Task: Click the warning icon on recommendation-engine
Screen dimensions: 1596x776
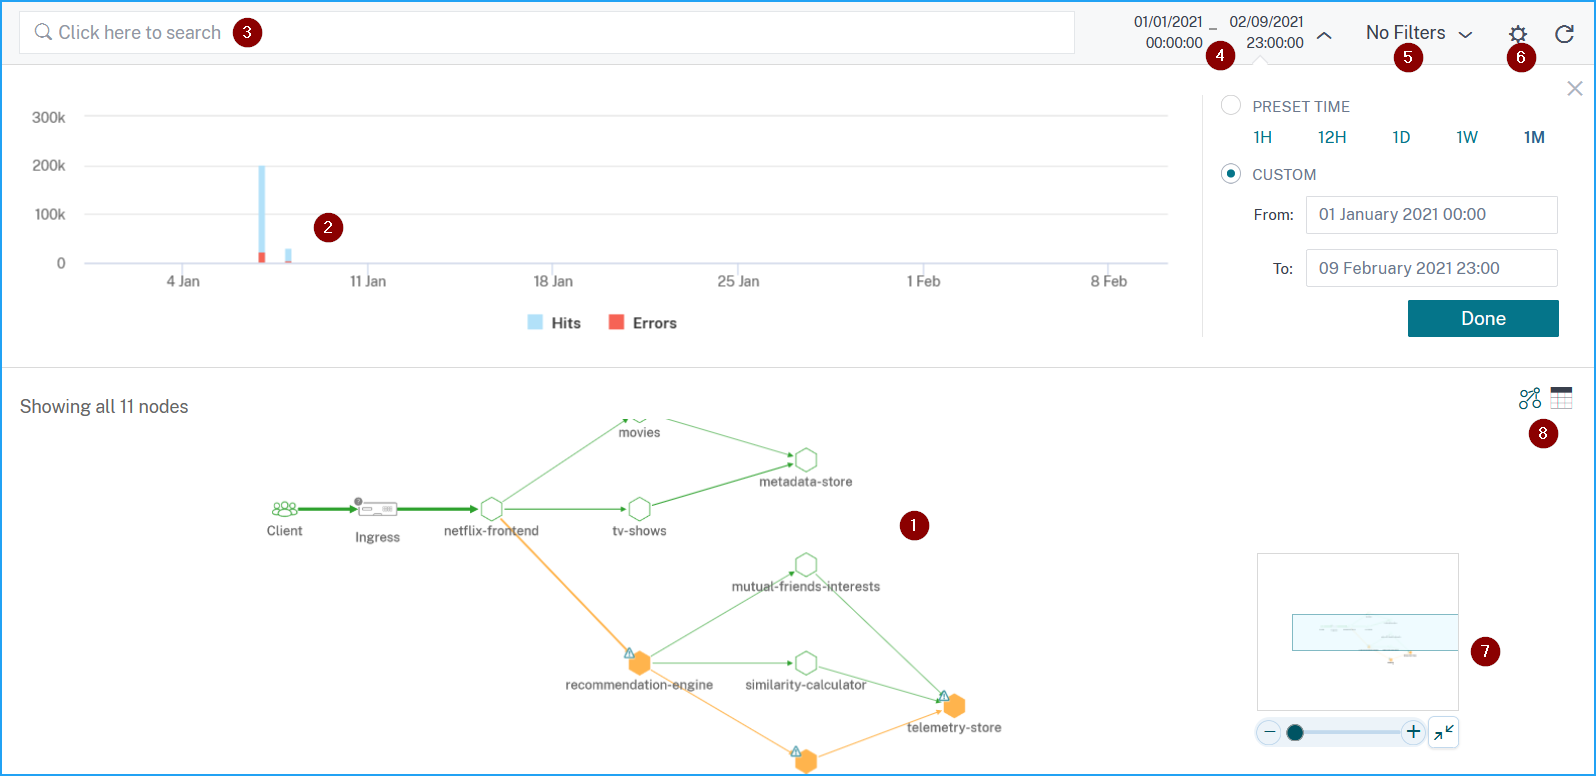Action: (629, 653)
